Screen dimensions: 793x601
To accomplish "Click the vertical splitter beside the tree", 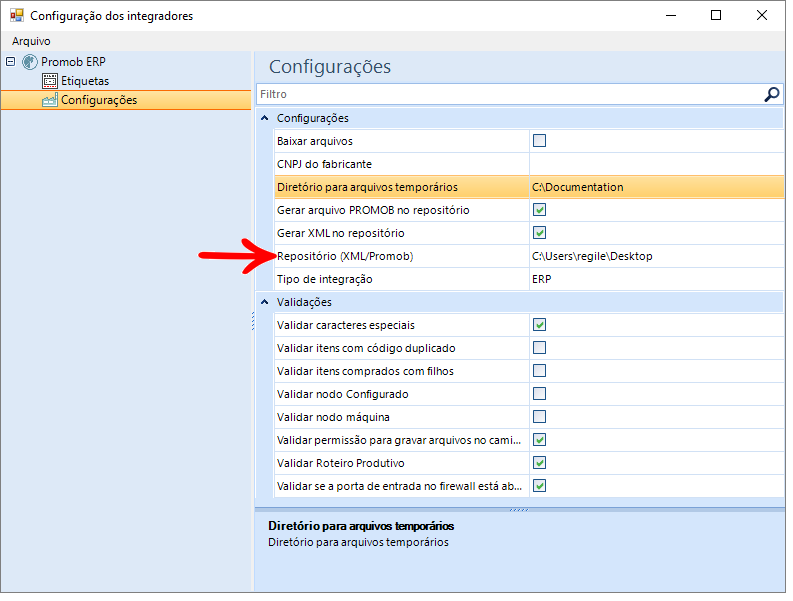I will coord(253,321).
